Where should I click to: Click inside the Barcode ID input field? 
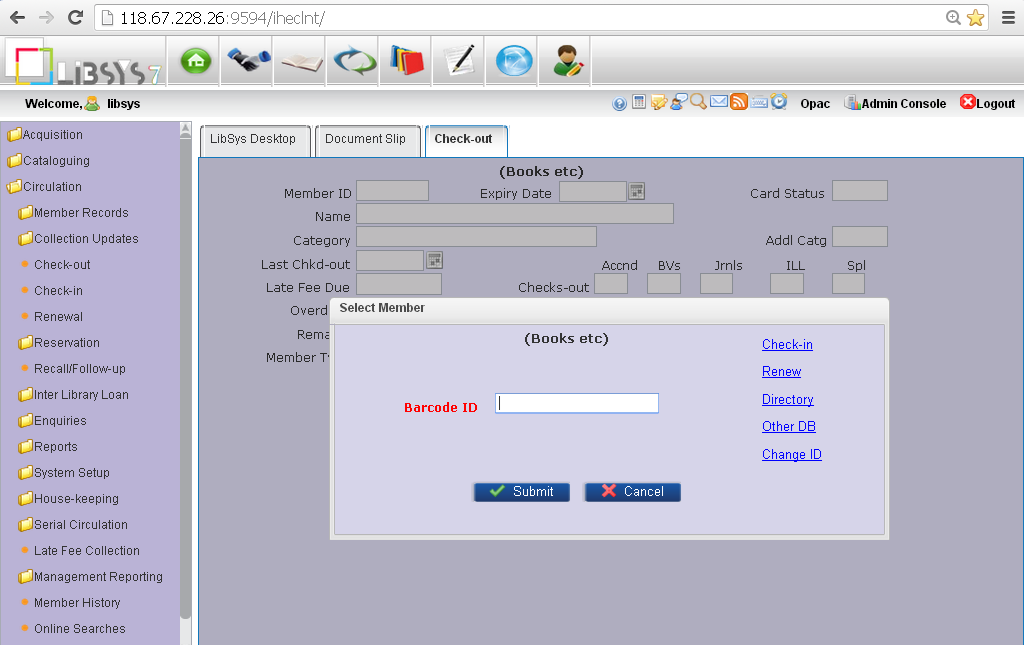576,403
